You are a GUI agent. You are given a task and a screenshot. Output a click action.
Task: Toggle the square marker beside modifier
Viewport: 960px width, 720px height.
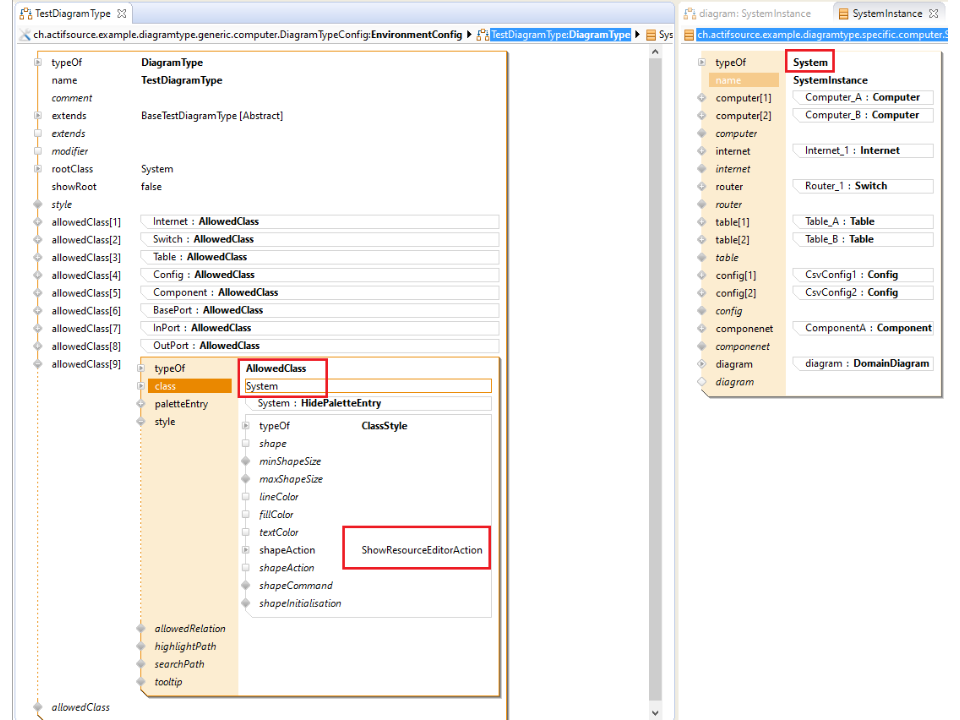pos(38,151)
